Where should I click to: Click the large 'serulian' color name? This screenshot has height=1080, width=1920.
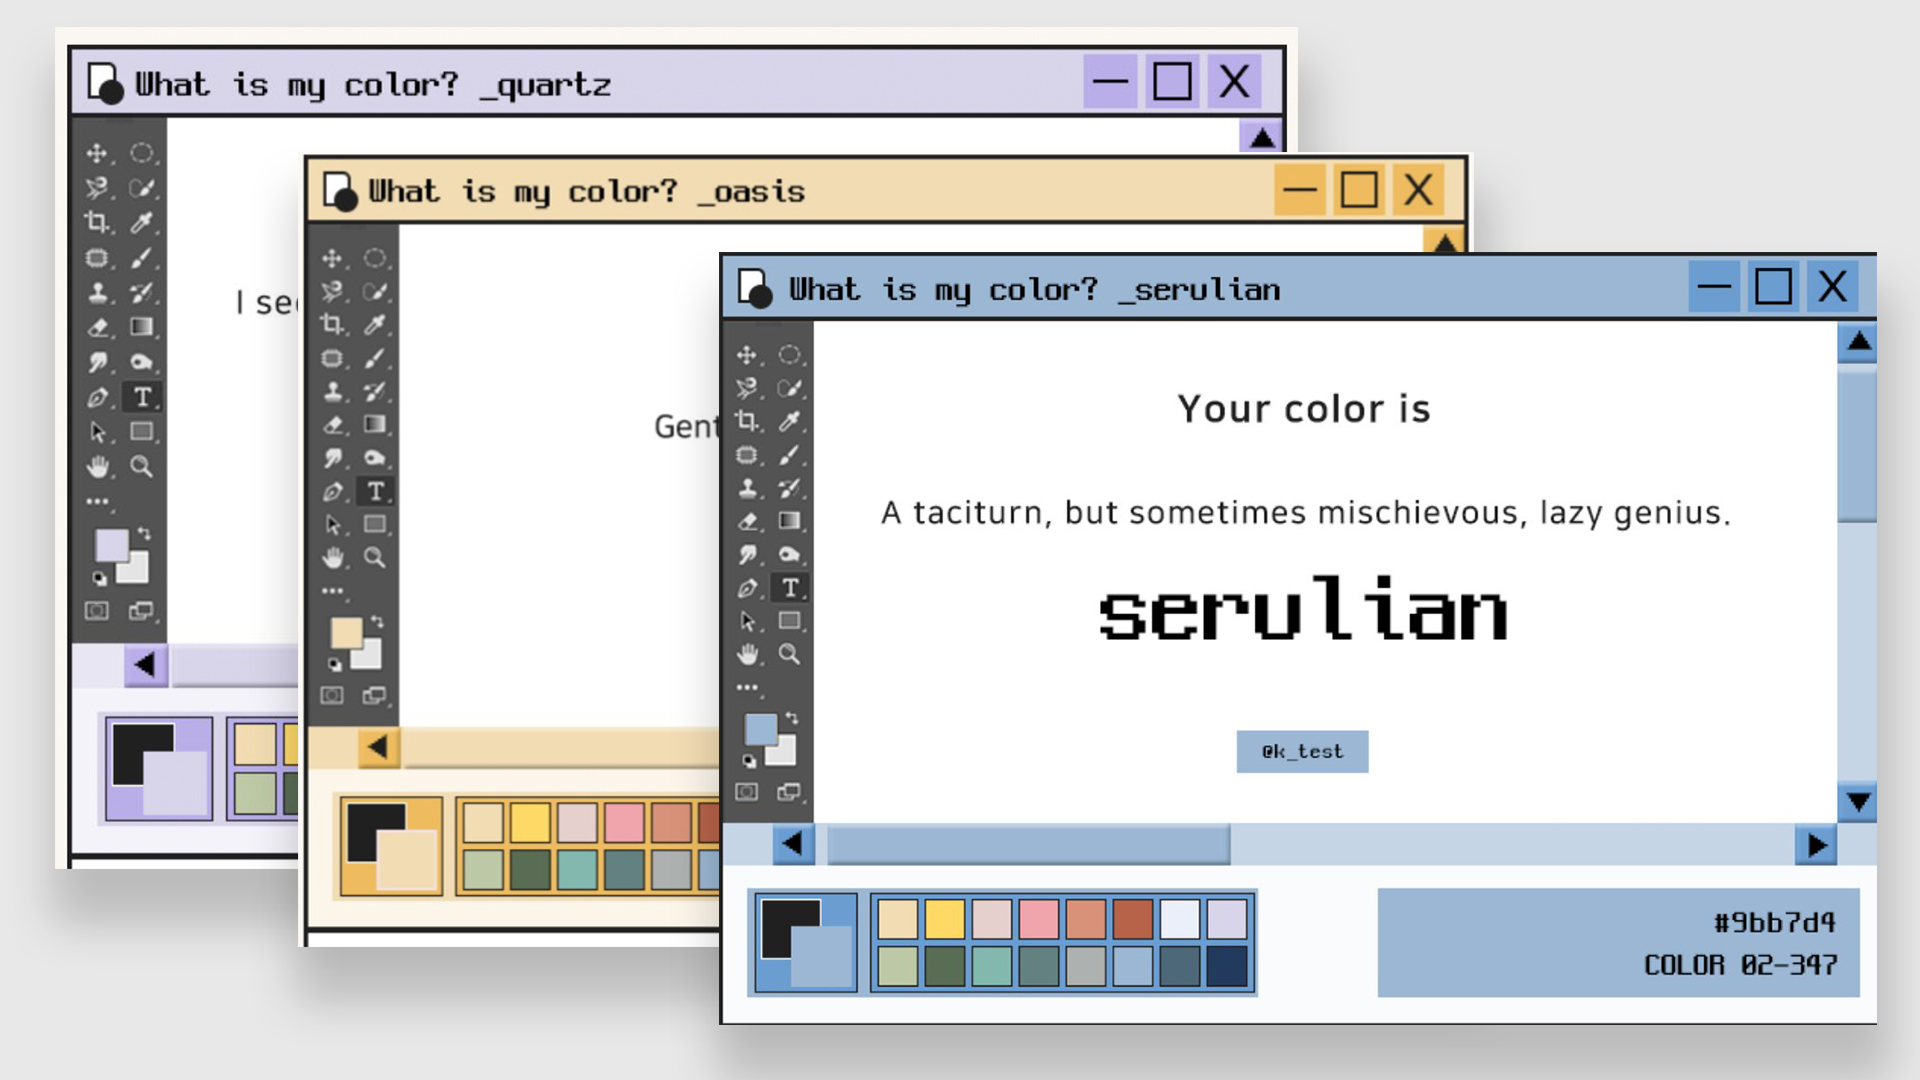tap(1303, 608)
